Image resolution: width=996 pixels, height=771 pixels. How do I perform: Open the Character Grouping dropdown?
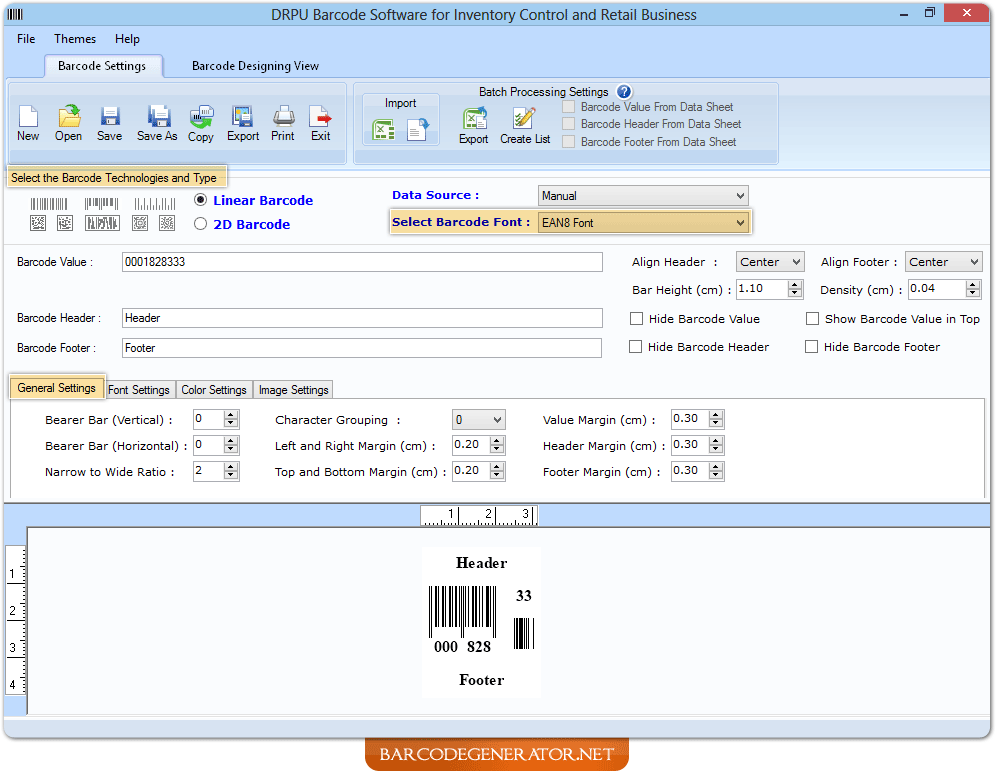coord(479,419)
